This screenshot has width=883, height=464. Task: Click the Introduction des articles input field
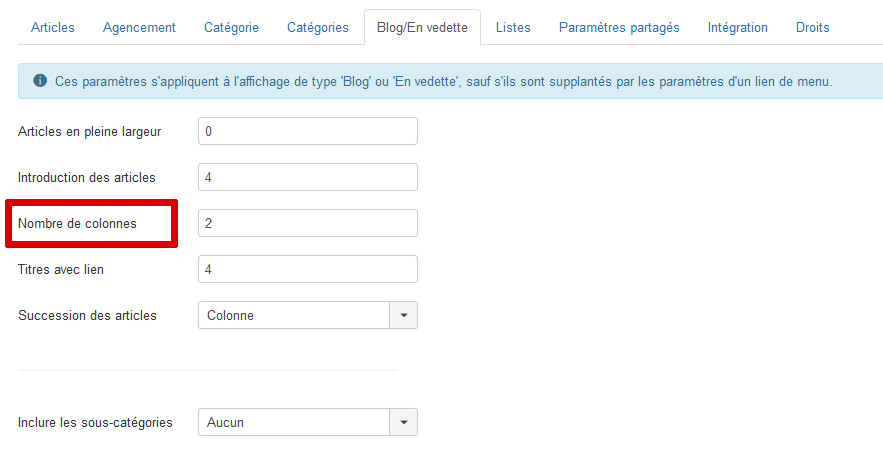(308, 177)
